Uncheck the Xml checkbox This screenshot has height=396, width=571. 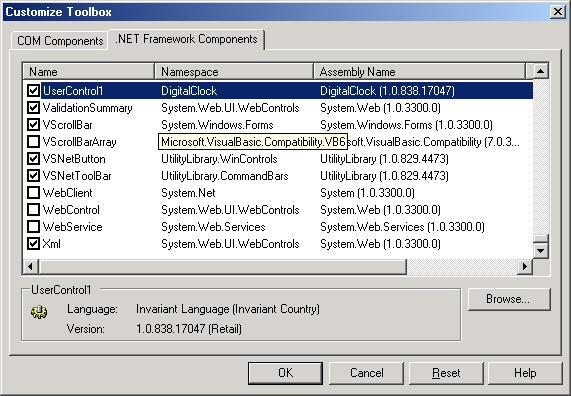click(x=34, y=243)
